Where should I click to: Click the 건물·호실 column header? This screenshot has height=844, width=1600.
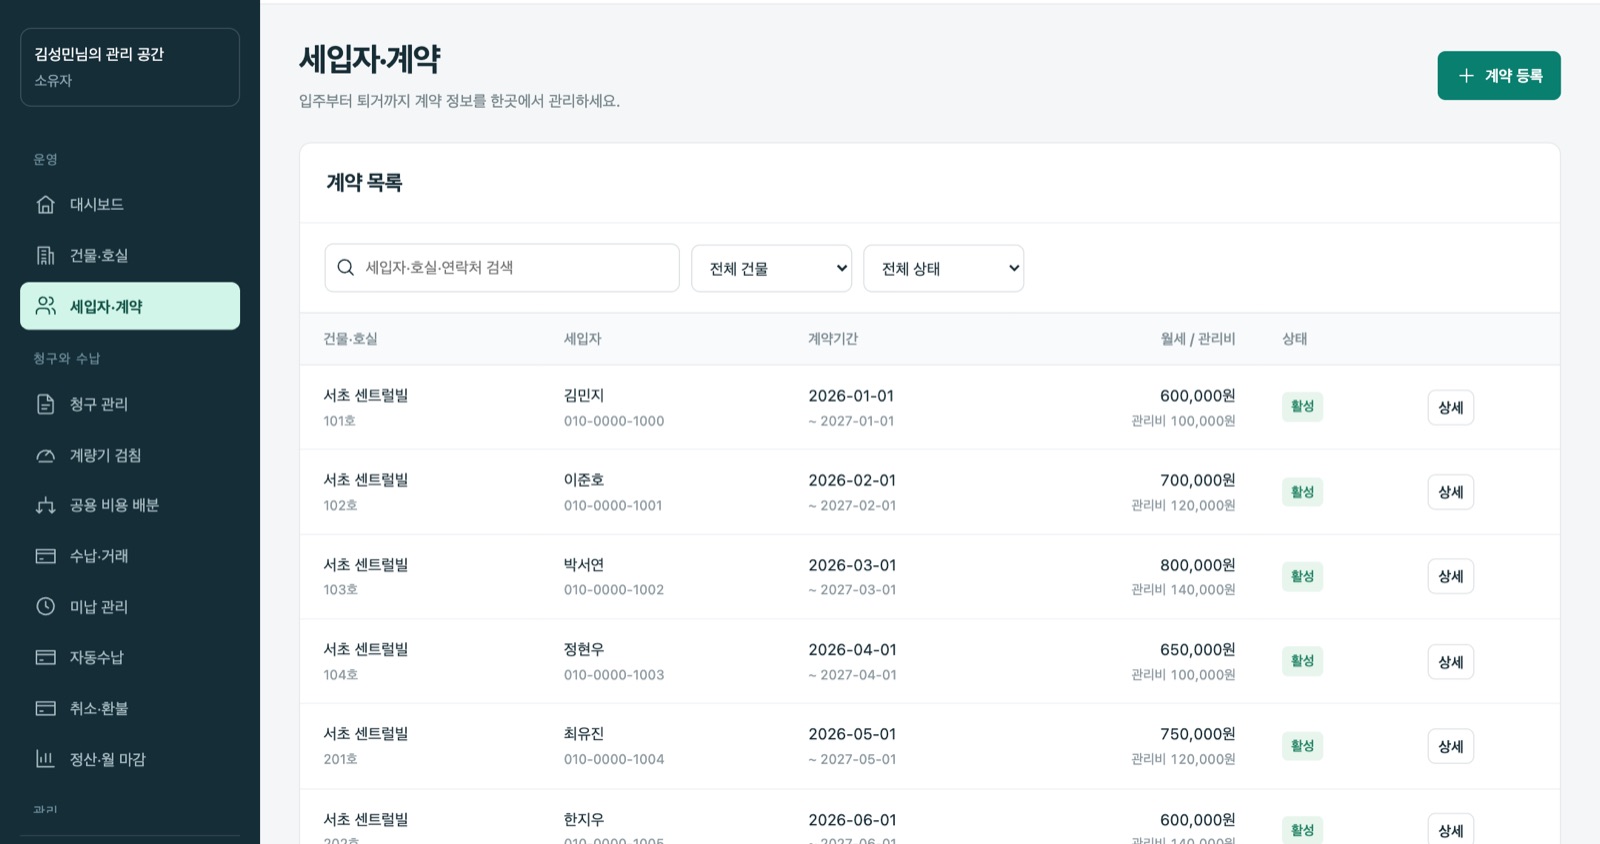350,339
